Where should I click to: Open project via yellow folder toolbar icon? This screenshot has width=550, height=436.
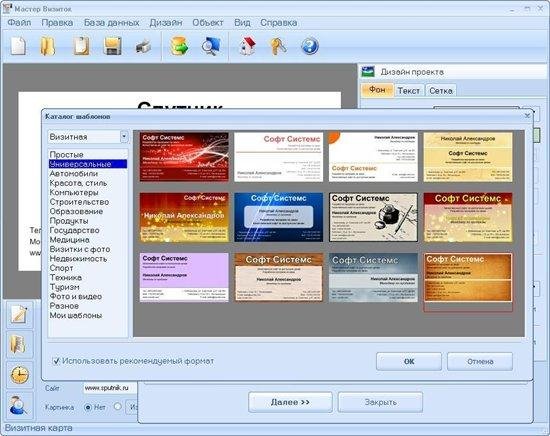tap(48, 46)
